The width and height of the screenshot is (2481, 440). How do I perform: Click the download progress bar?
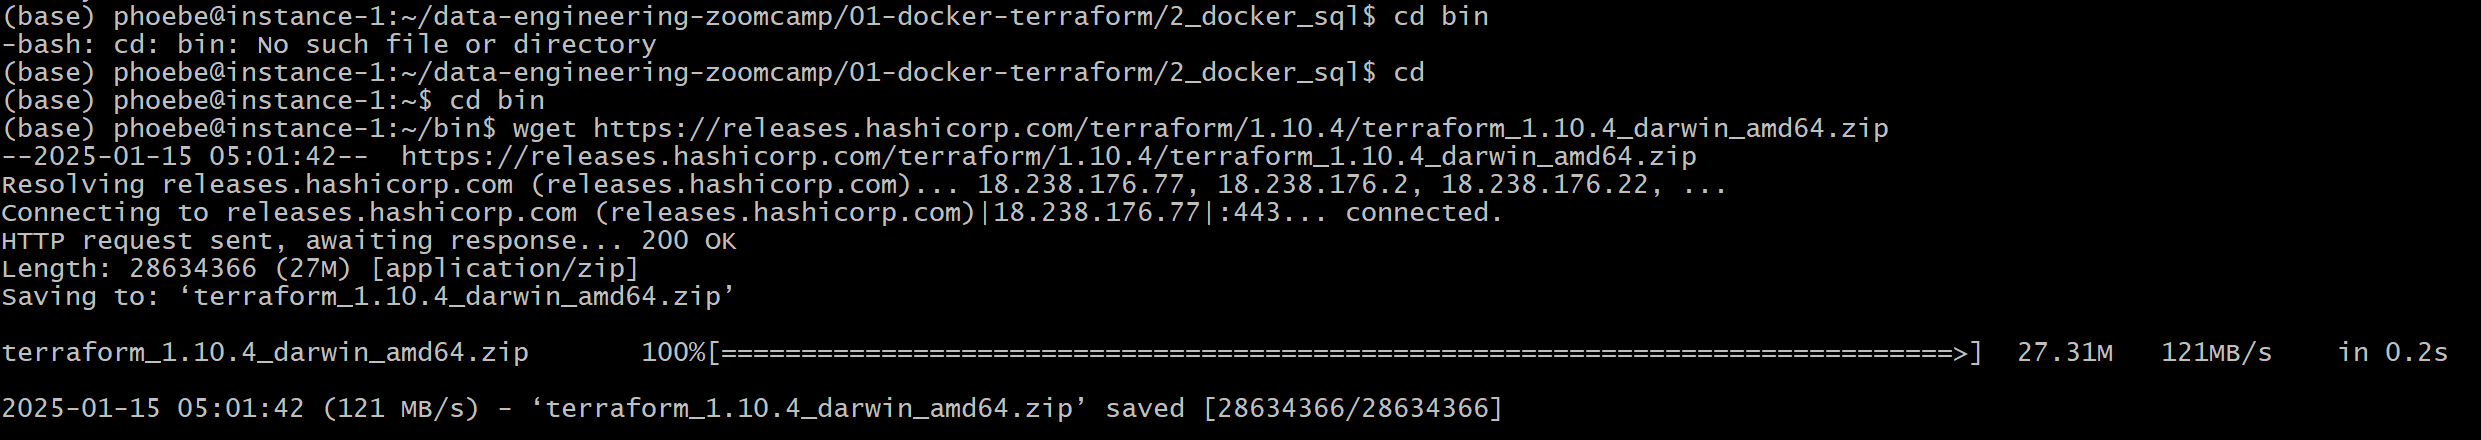(x=1345, y=353)
